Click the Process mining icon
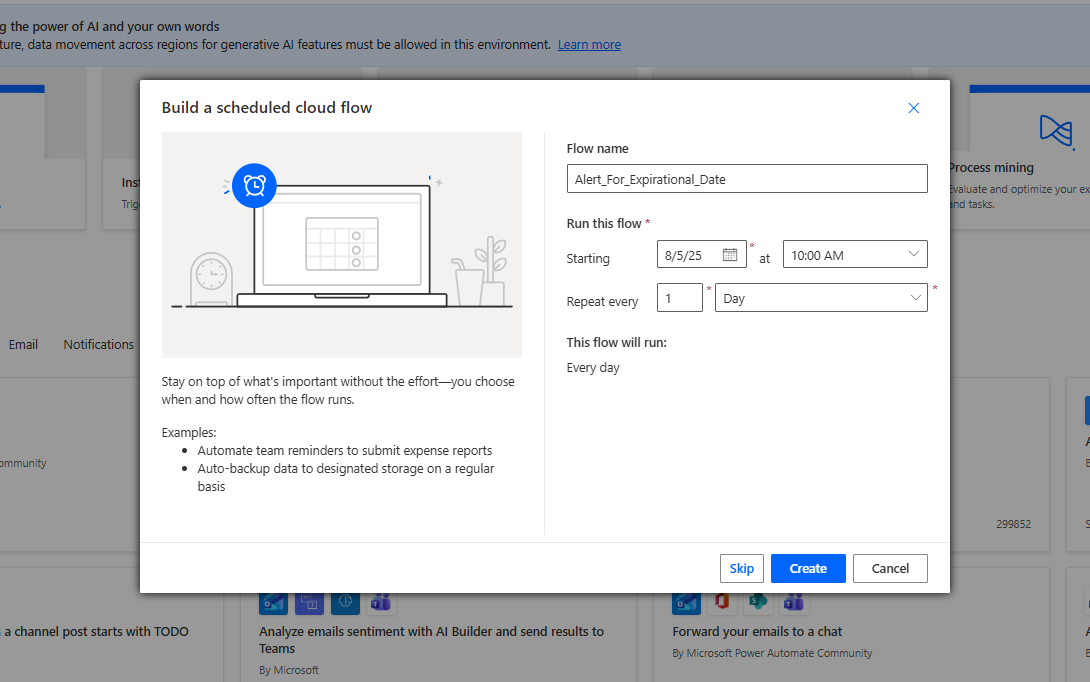1090x682 pixels. point(1055,129)
